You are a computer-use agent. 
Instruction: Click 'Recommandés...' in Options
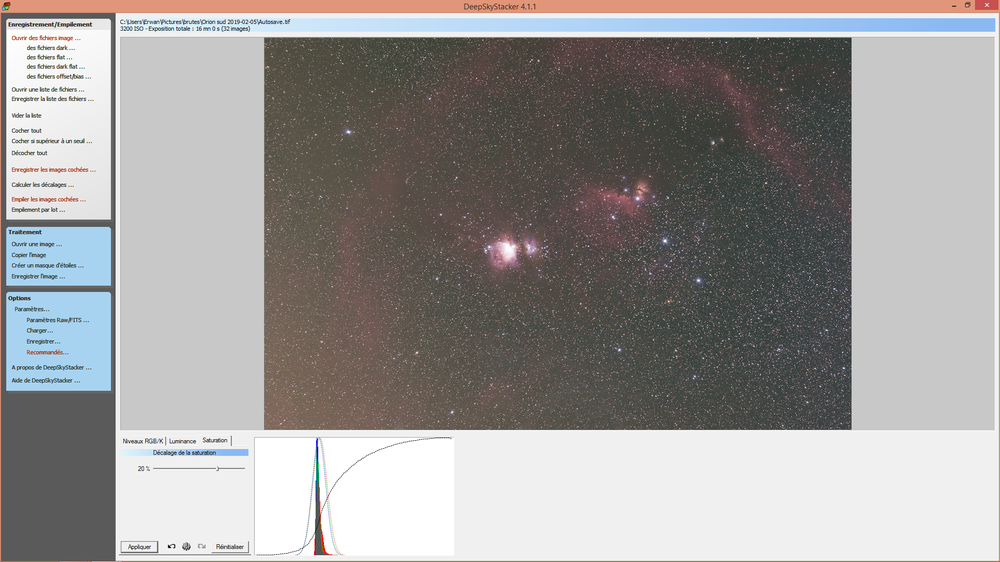[47, 352]
